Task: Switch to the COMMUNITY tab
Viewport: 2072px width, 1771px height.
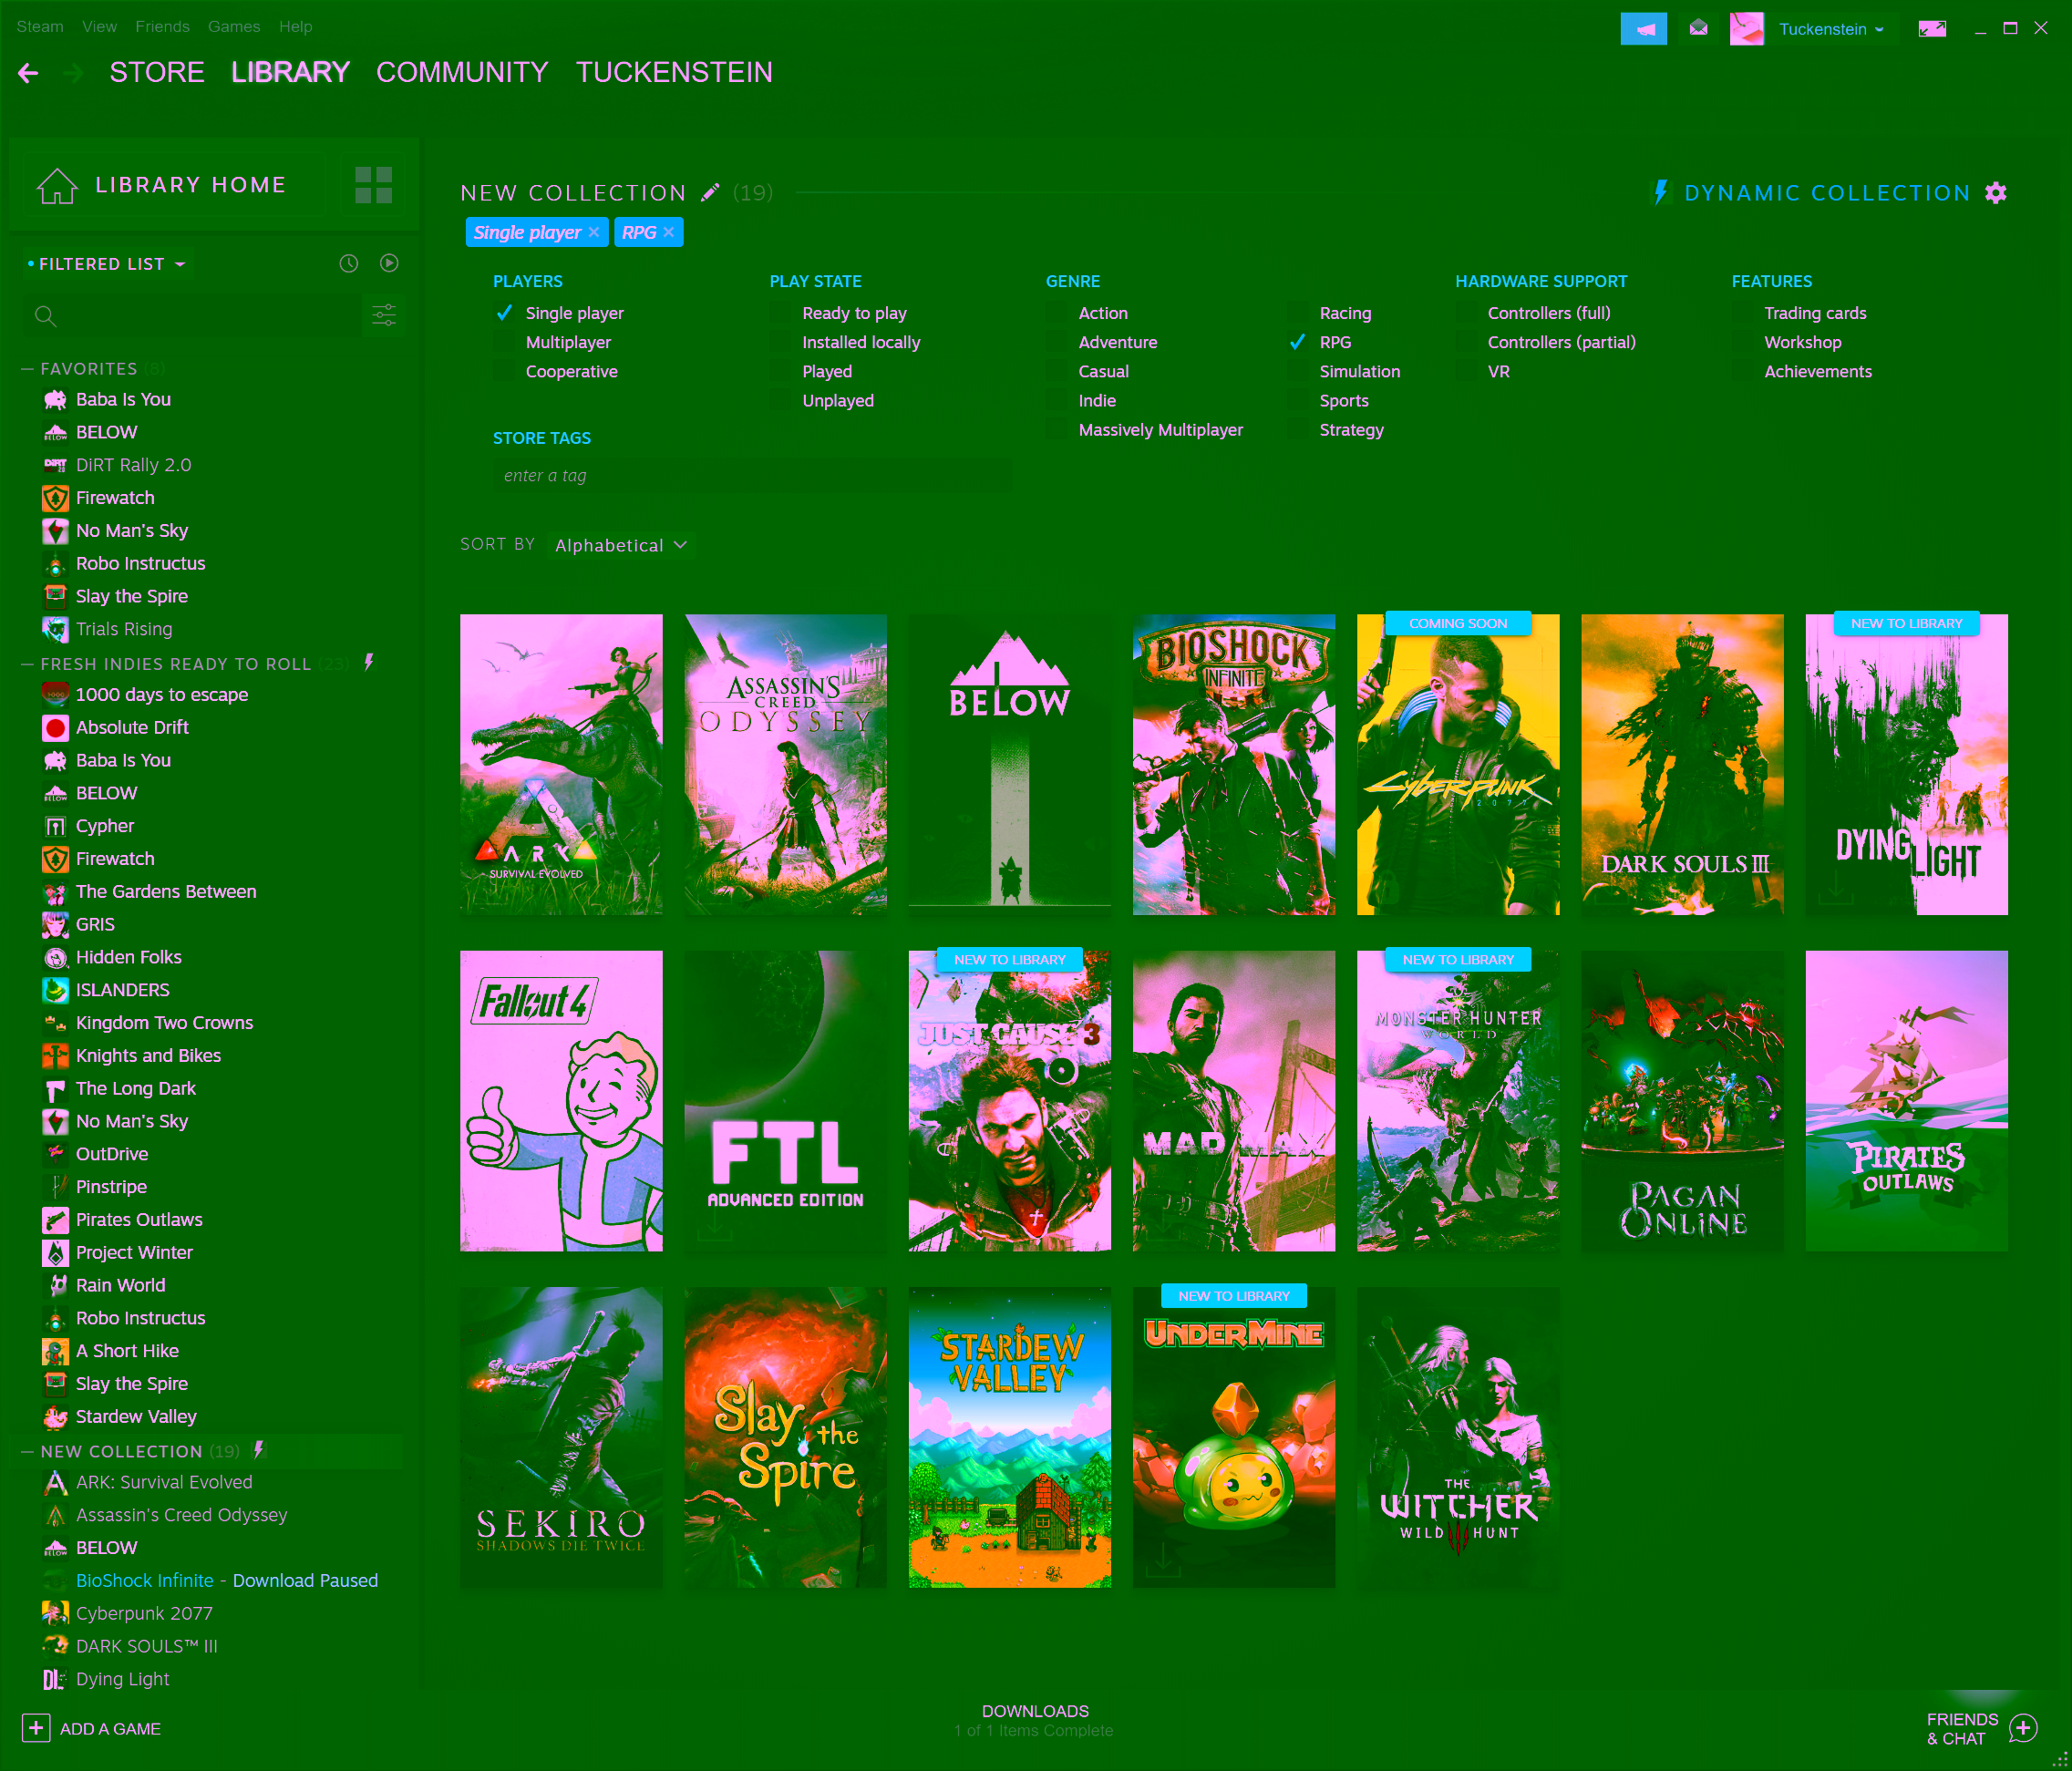Action: [462, 72]
